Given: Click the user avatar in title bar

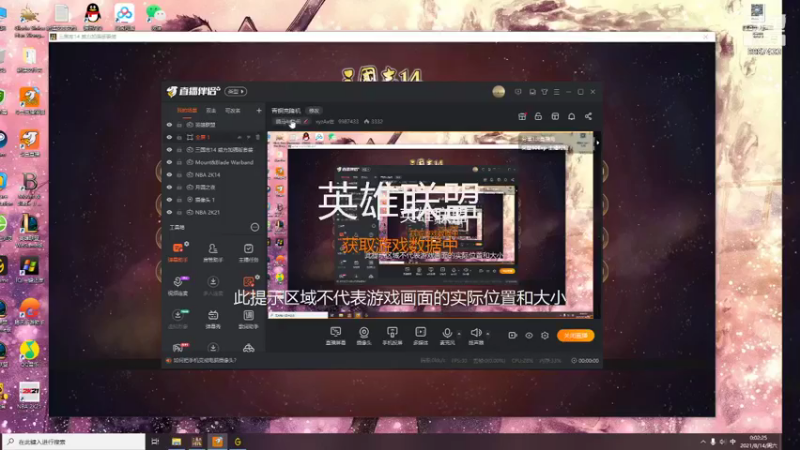Looking at the screenshot, I should pos(498,92).
